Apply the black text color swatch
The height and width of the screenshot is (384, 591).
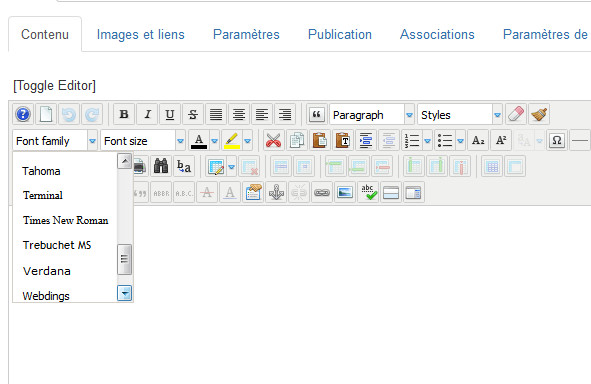tap(199, 141)
